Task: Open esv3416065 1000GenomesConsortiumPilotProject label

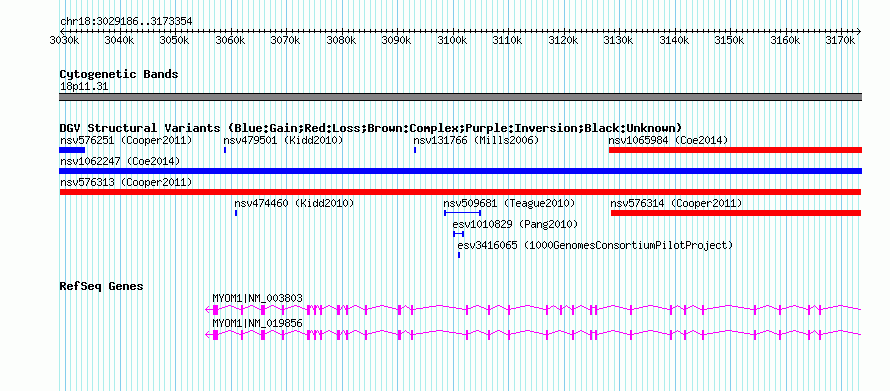Action: pos(595,245)
